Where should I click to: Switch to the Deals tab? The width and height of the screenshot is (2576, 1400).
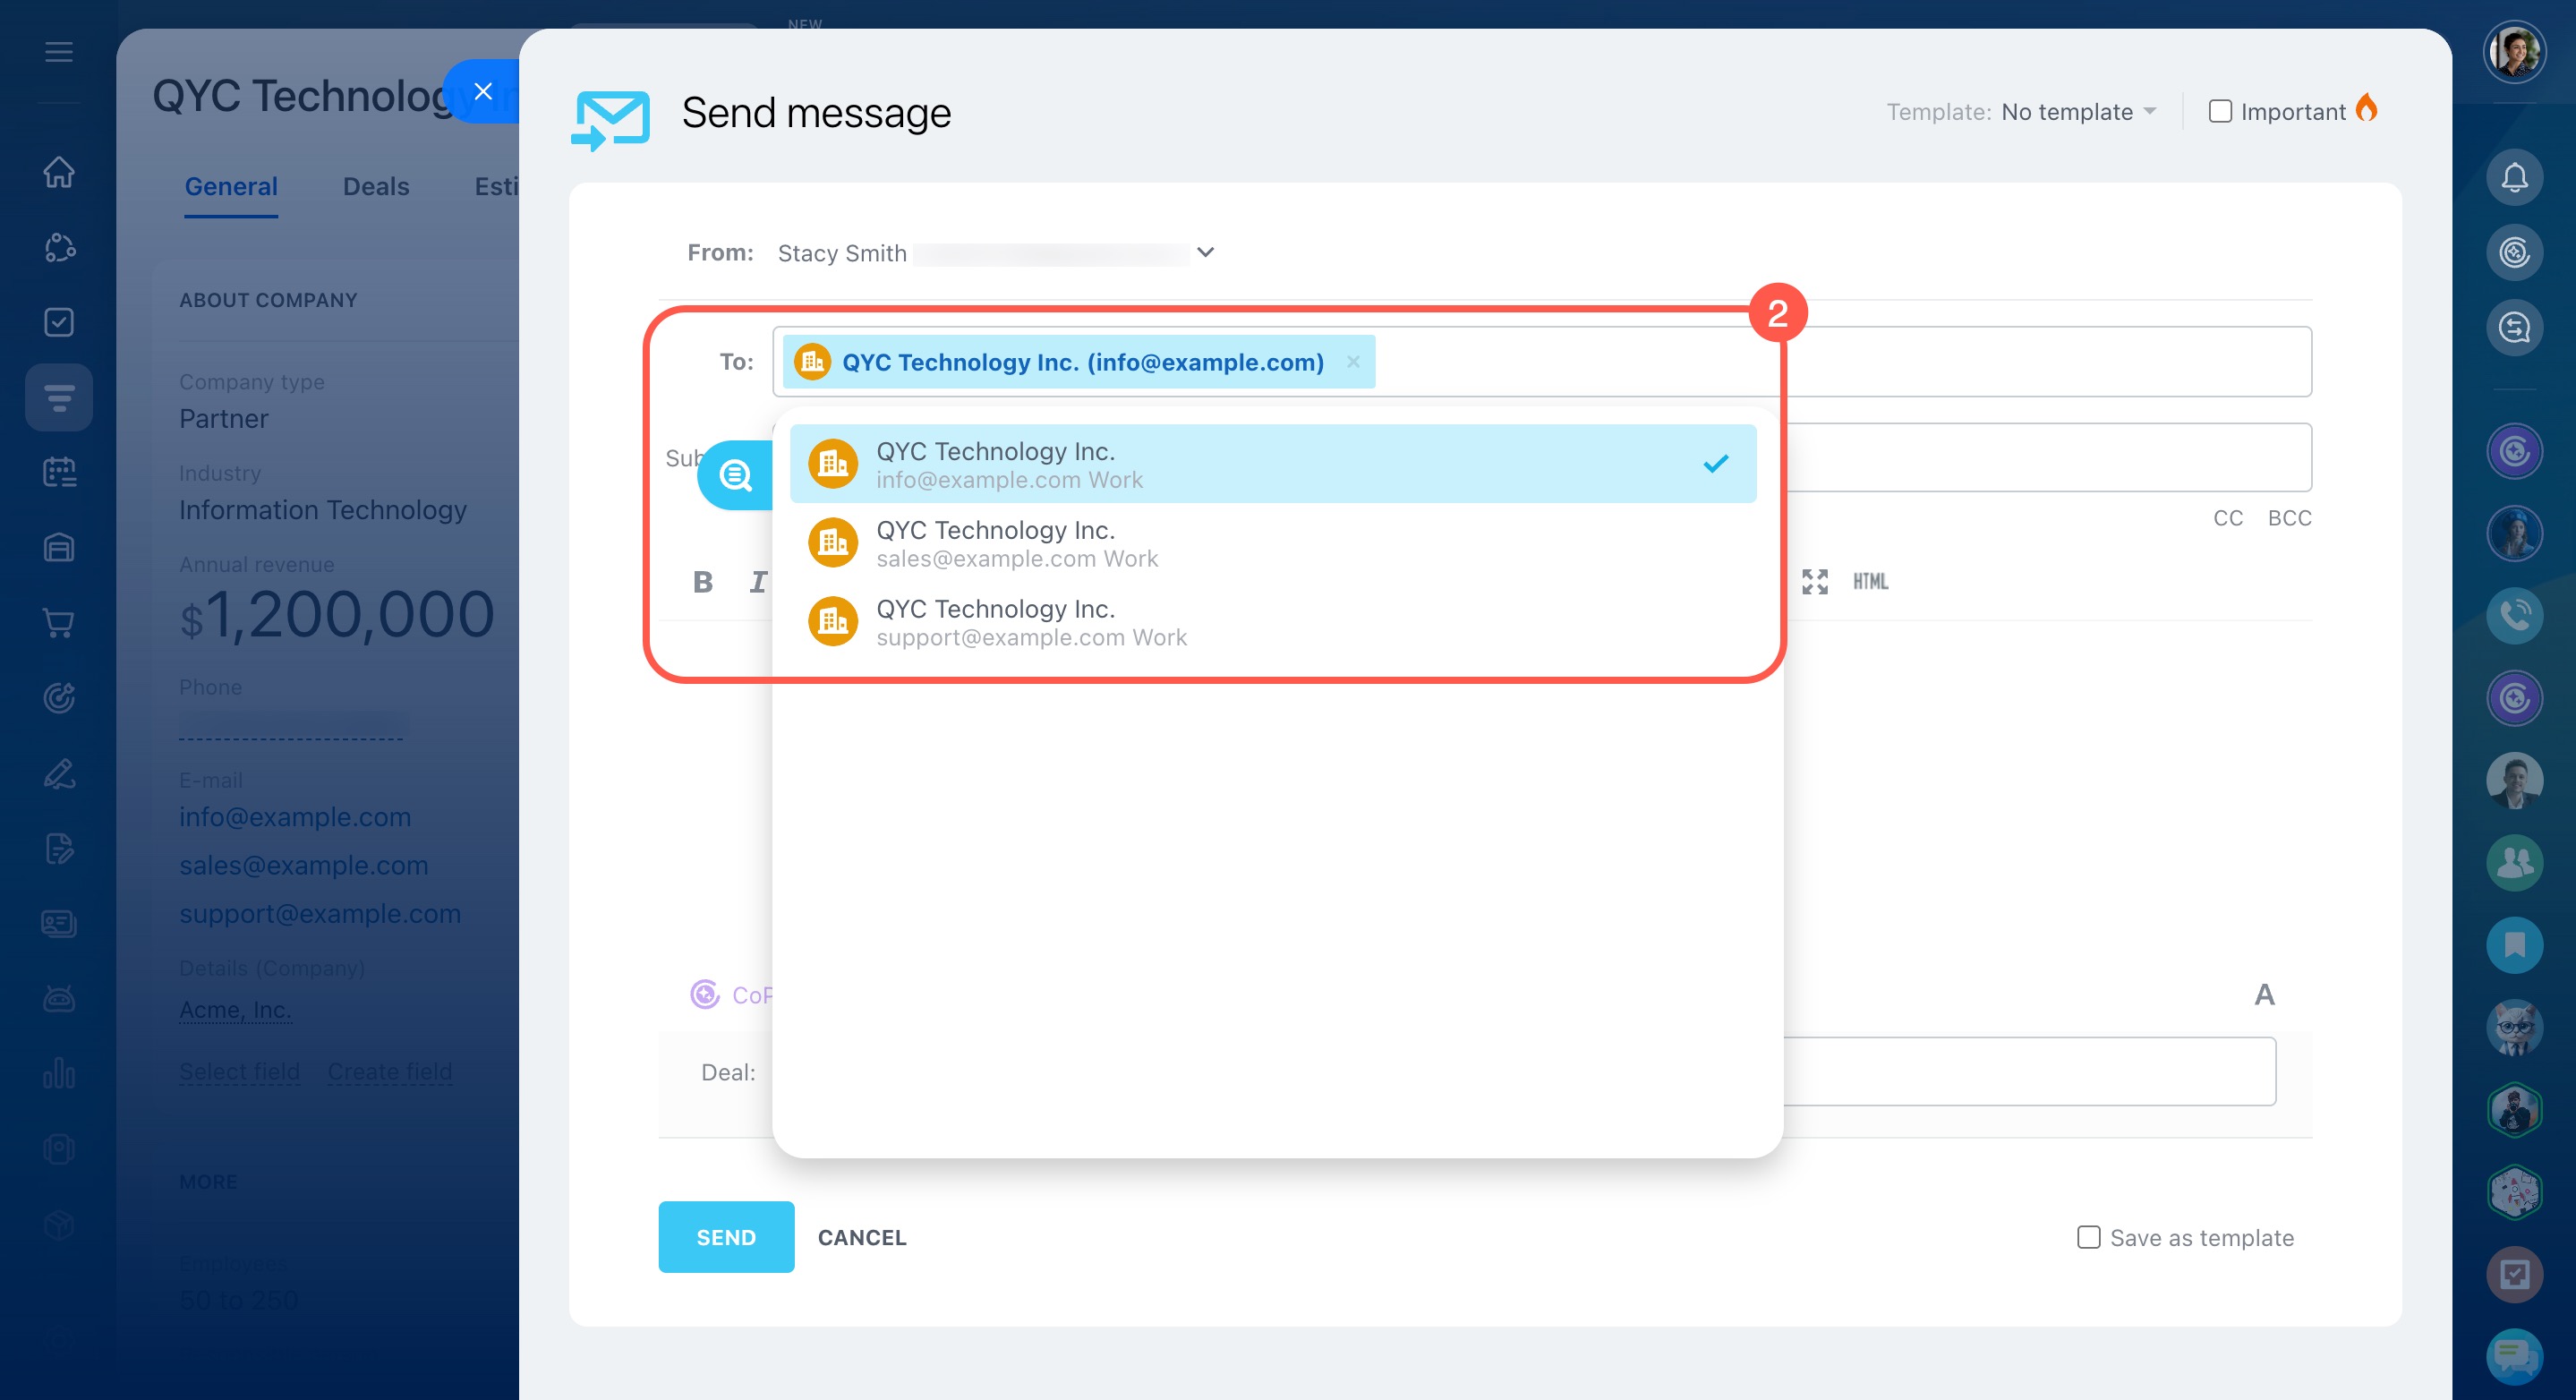pos(375,187)
